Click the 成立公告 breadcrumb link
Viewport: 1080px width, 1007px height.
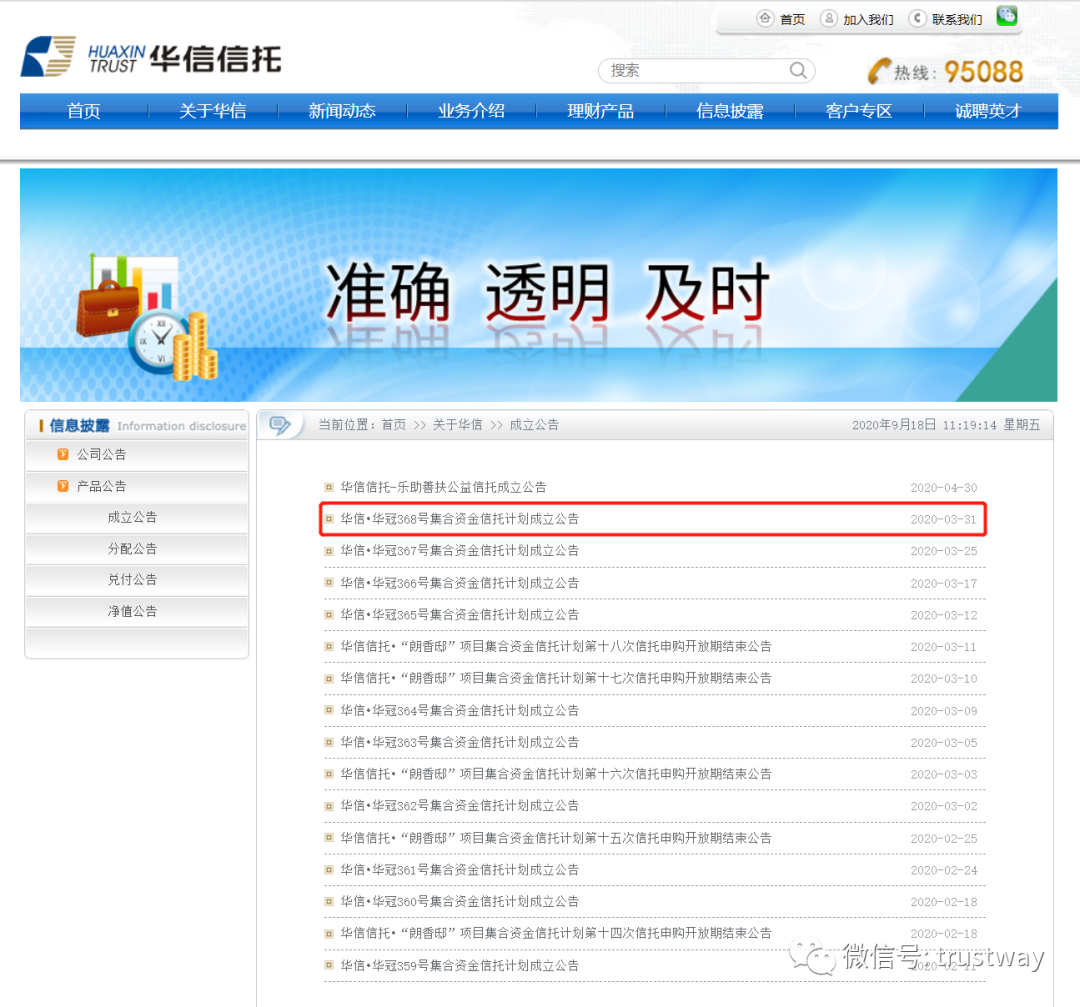coord(534,425)
